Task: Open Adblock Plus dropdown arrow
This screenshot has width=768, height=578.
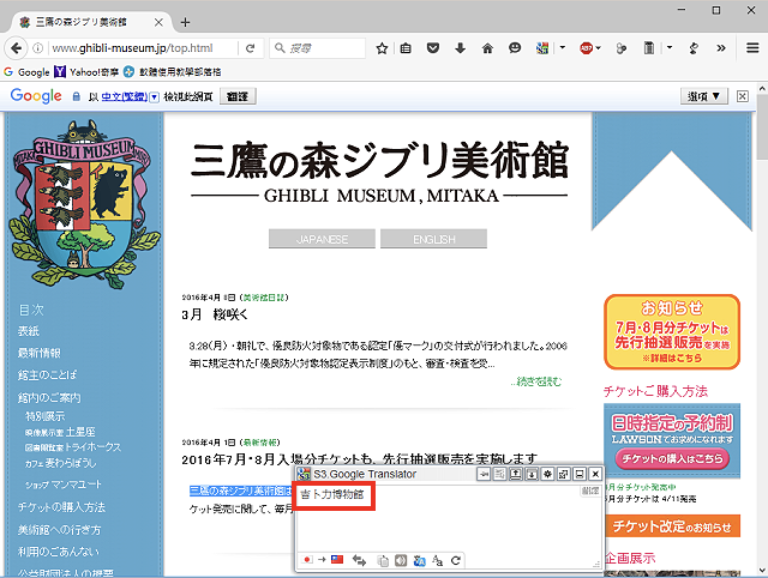Action: tap(598, 48)
